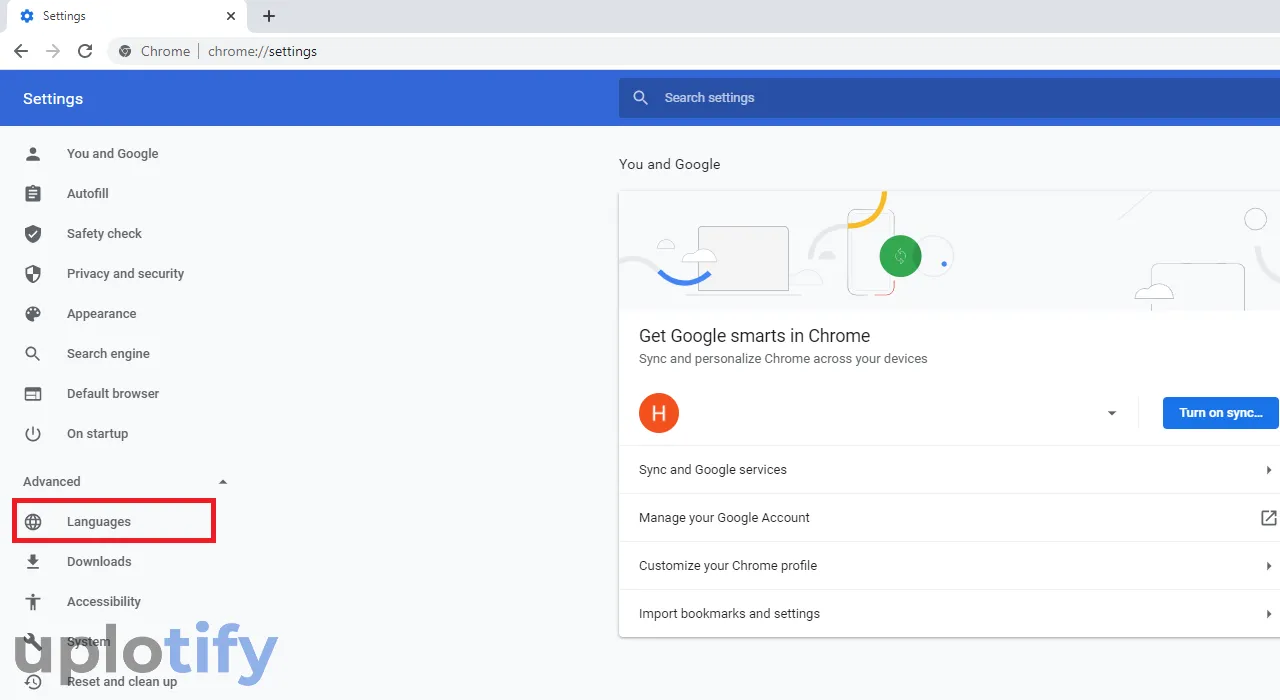Screen dimensions: 1280x700
Task: Click the Privacy and security shield icon
Action: pyautogui.click(x=33, y=274)
